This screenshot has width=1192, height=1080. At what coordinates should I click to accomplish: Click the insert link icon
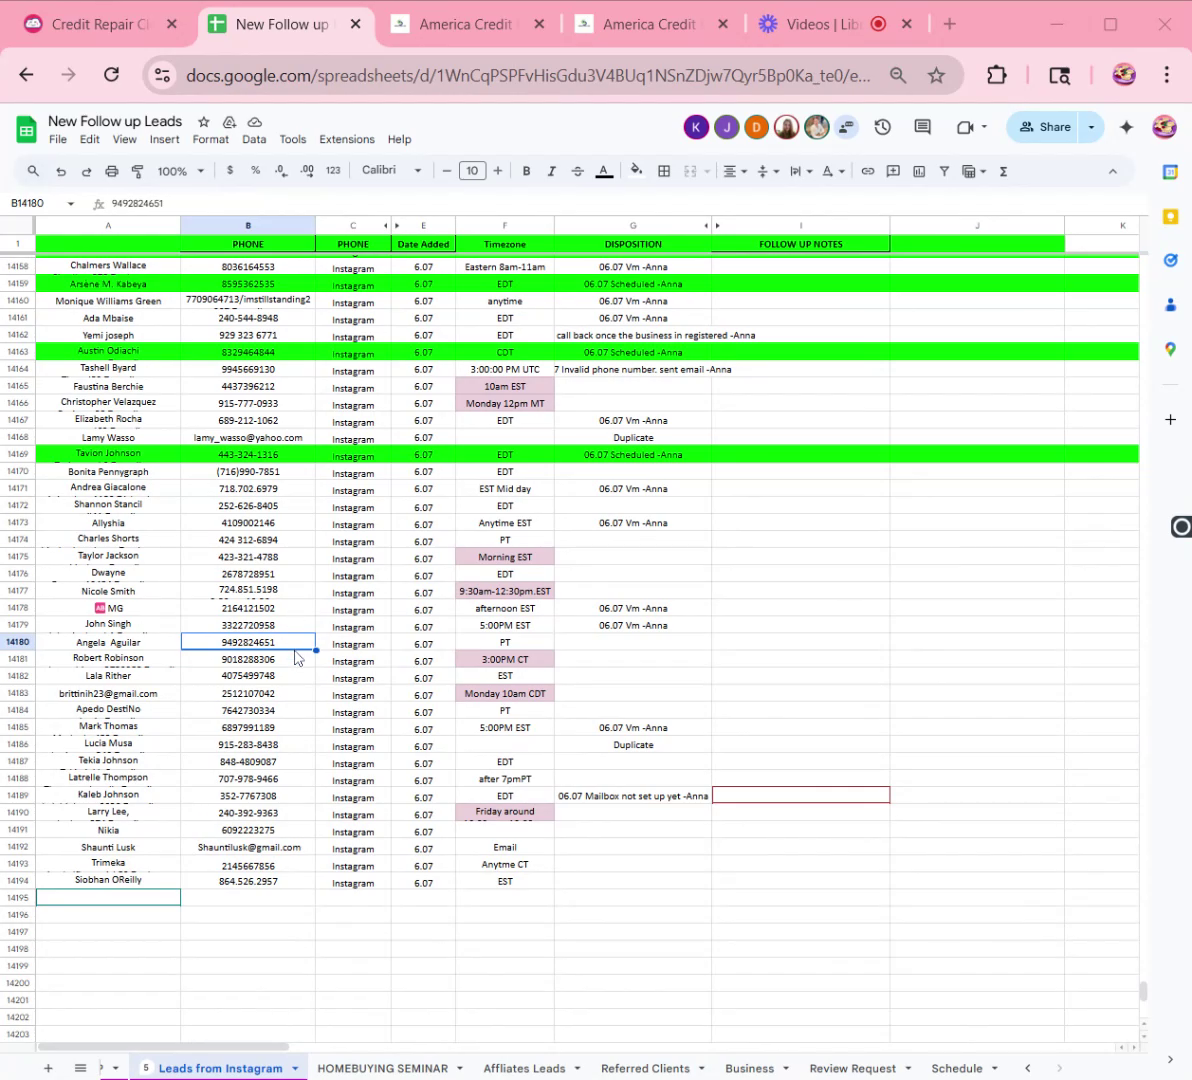867,171
